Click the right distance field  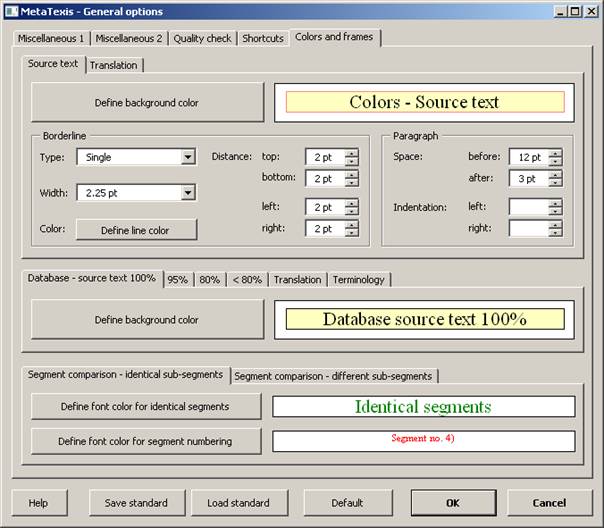[325, 229]
